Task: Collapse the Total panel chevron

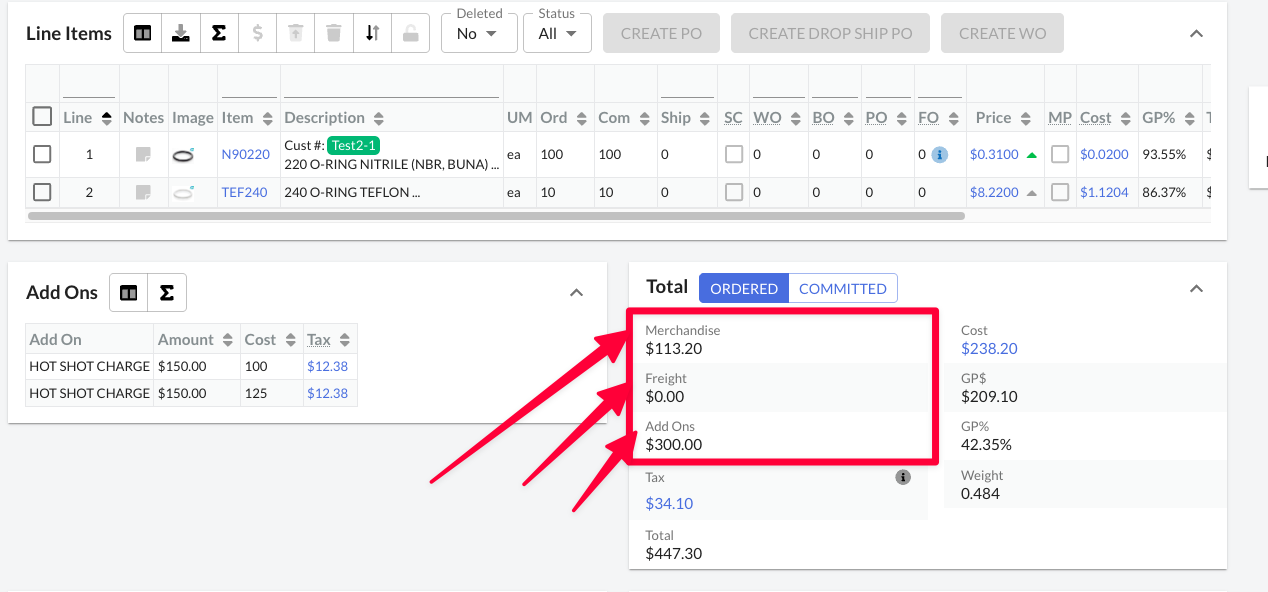Action: tap(1196, 288)
